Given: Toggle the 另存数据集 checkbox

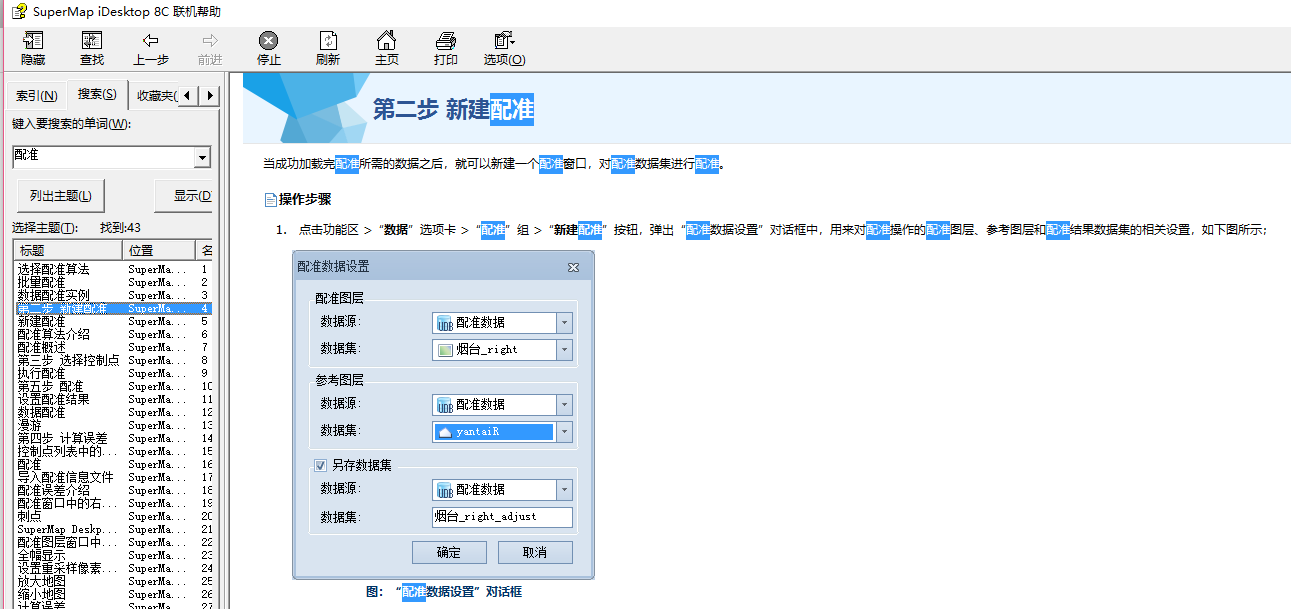Looking at the screenshot, I should coord(321,465).
